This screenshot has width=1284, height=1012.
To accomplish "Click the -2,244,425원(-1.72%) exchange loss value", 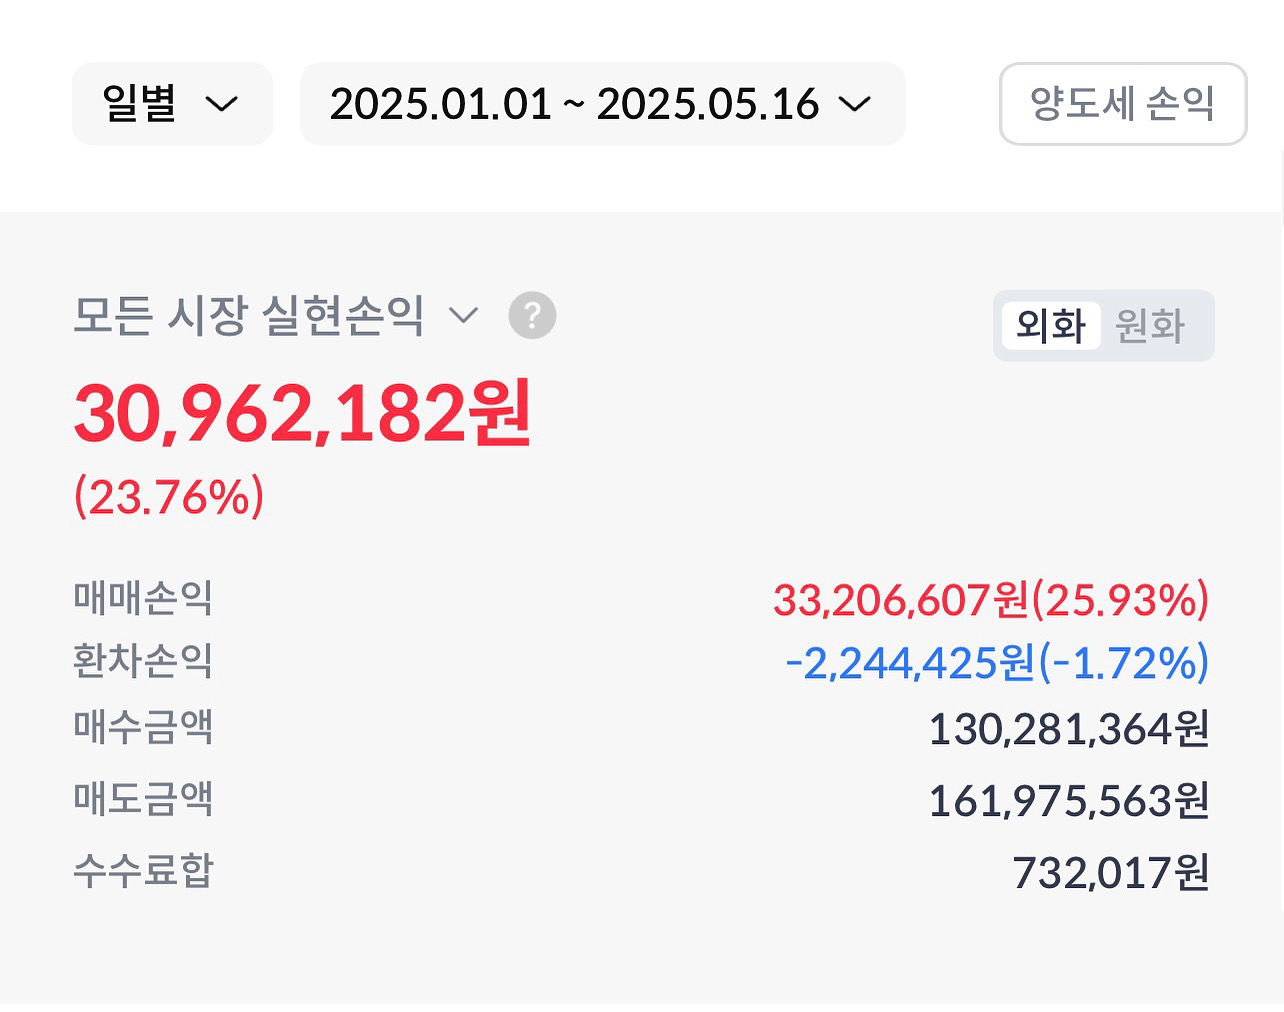I will pyautogui.click(x=996, y=663).
